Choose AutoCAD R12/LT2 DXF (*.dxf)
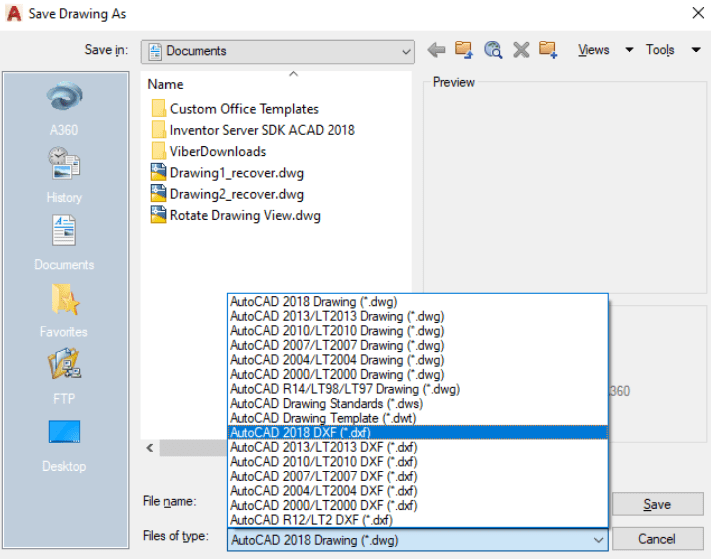This screenshot has width=711, height=559. point(418,520)
